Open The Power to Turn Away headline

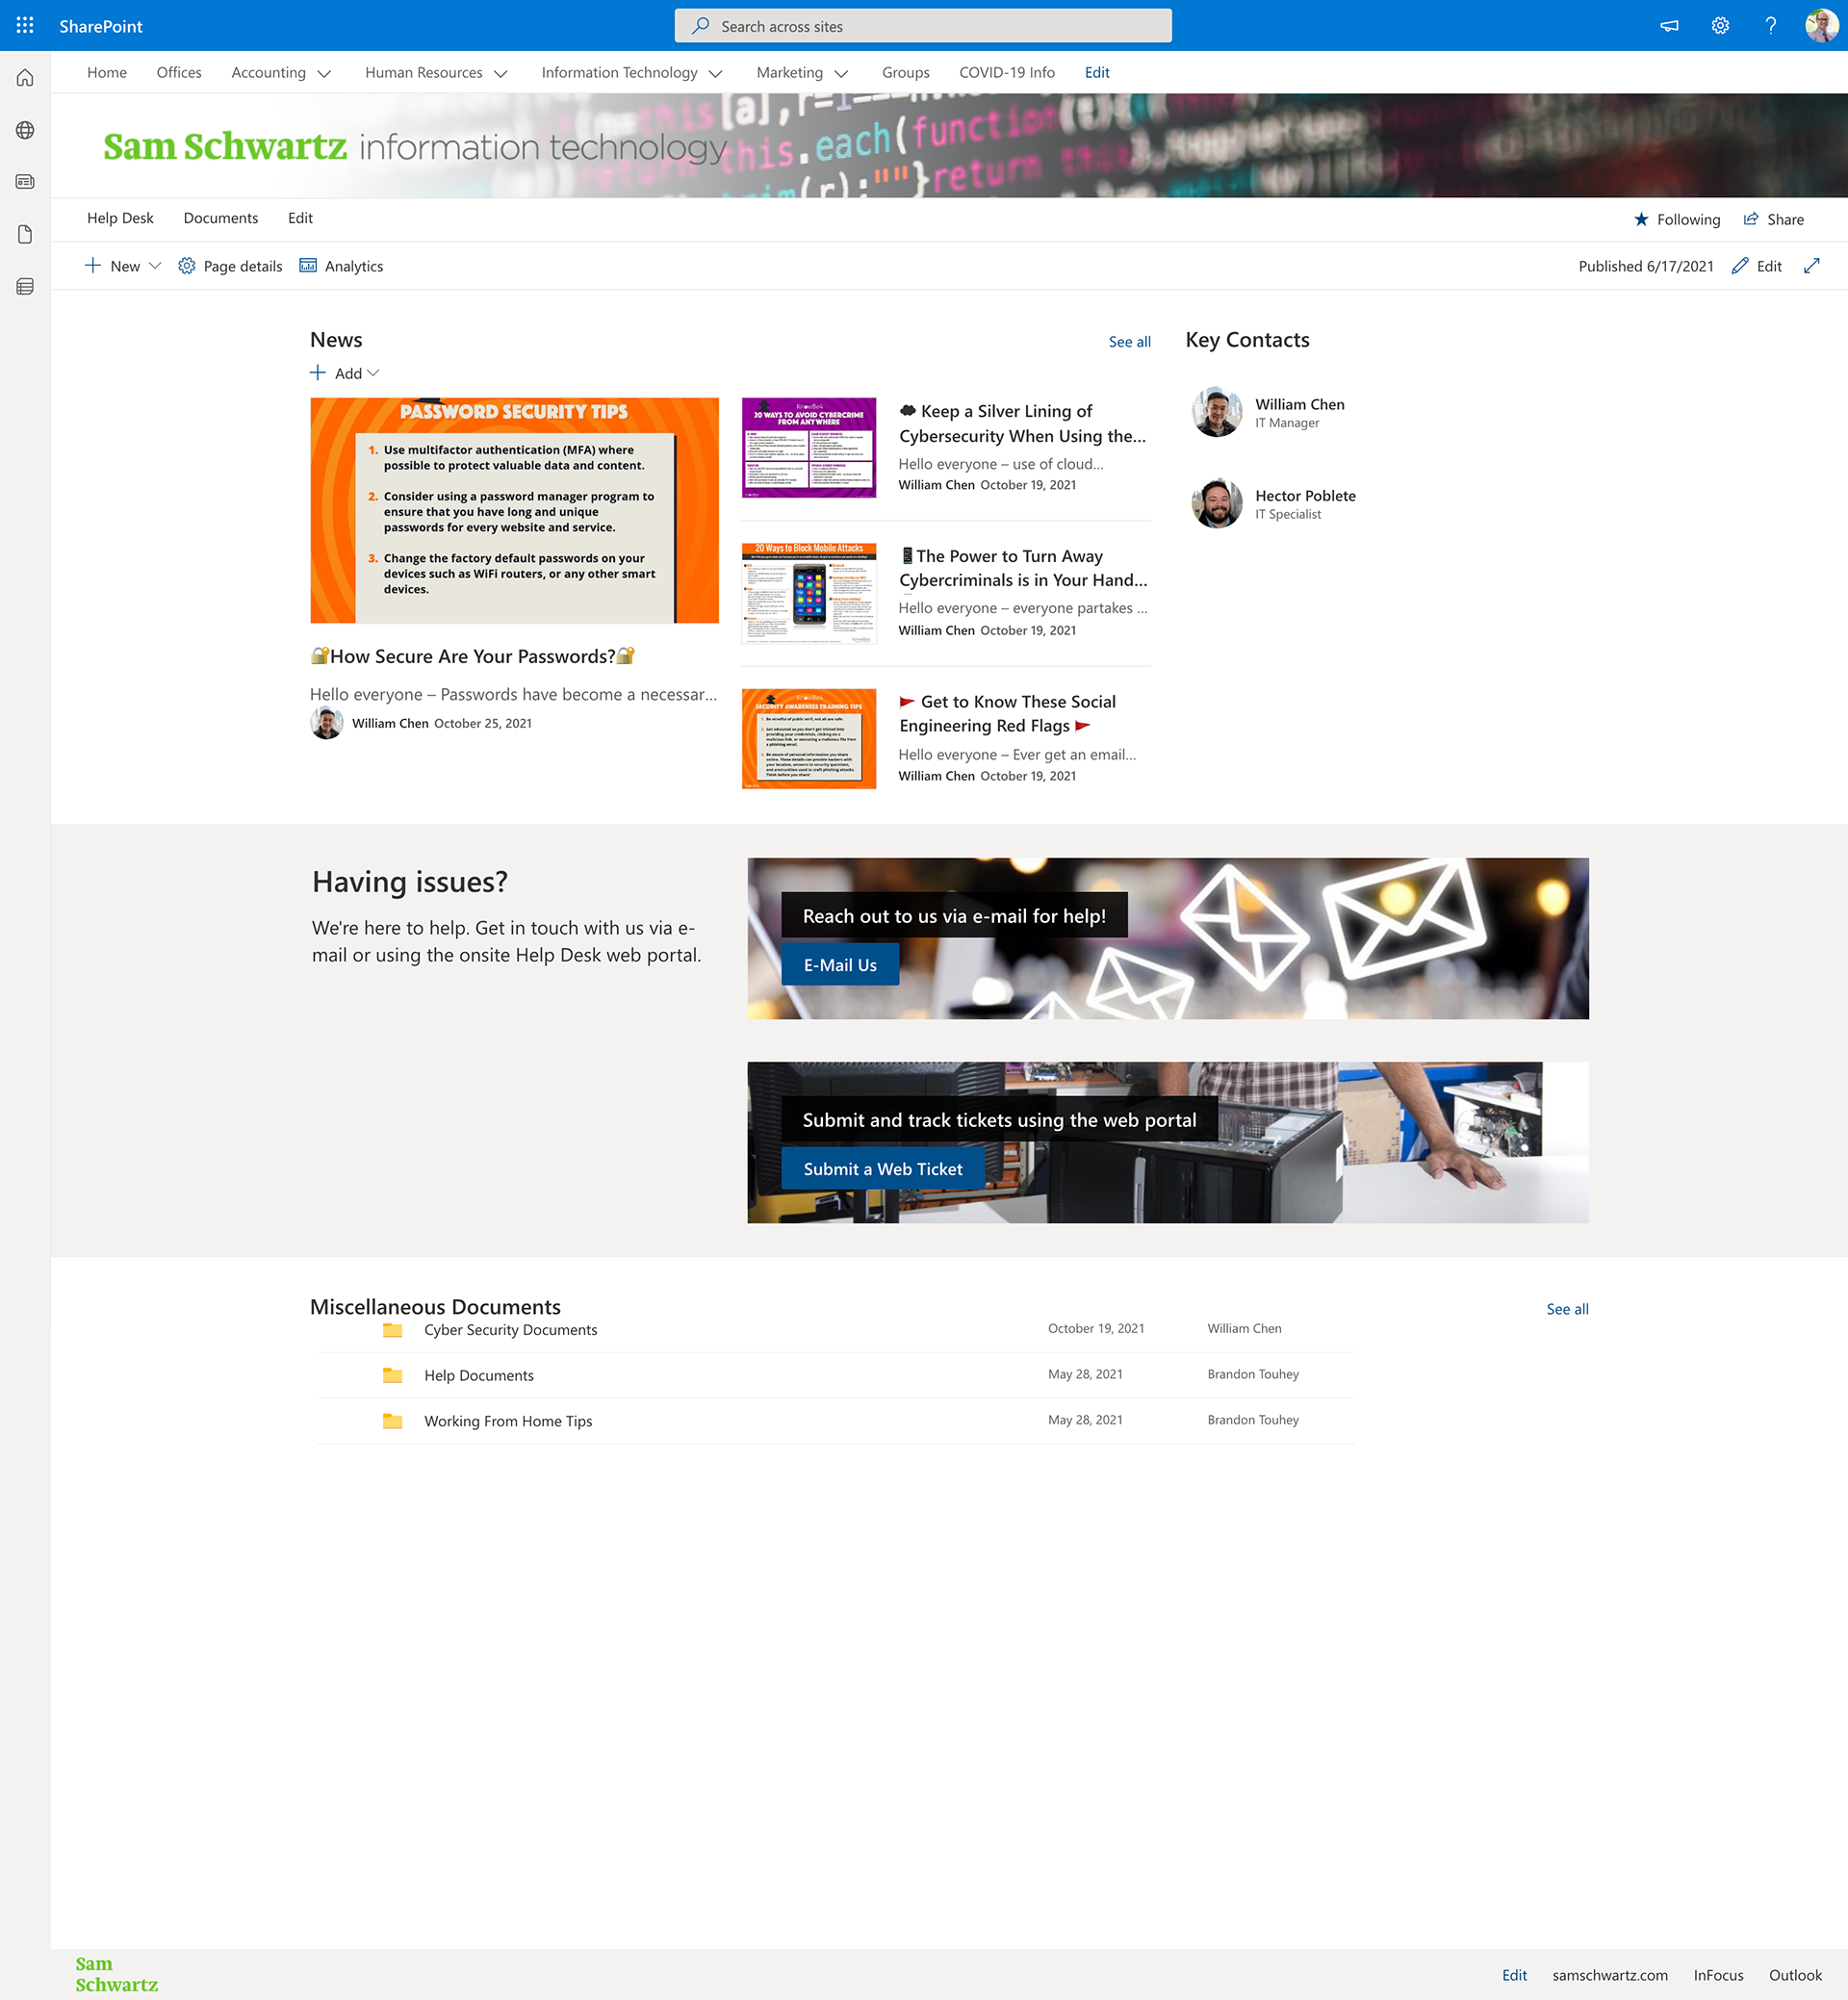click(1023, 568)
